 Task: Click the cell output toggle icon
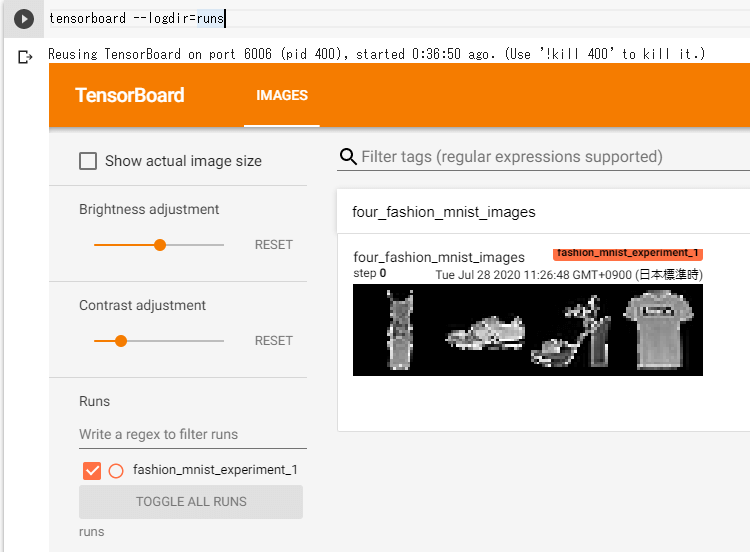click(x=25, y=57)
